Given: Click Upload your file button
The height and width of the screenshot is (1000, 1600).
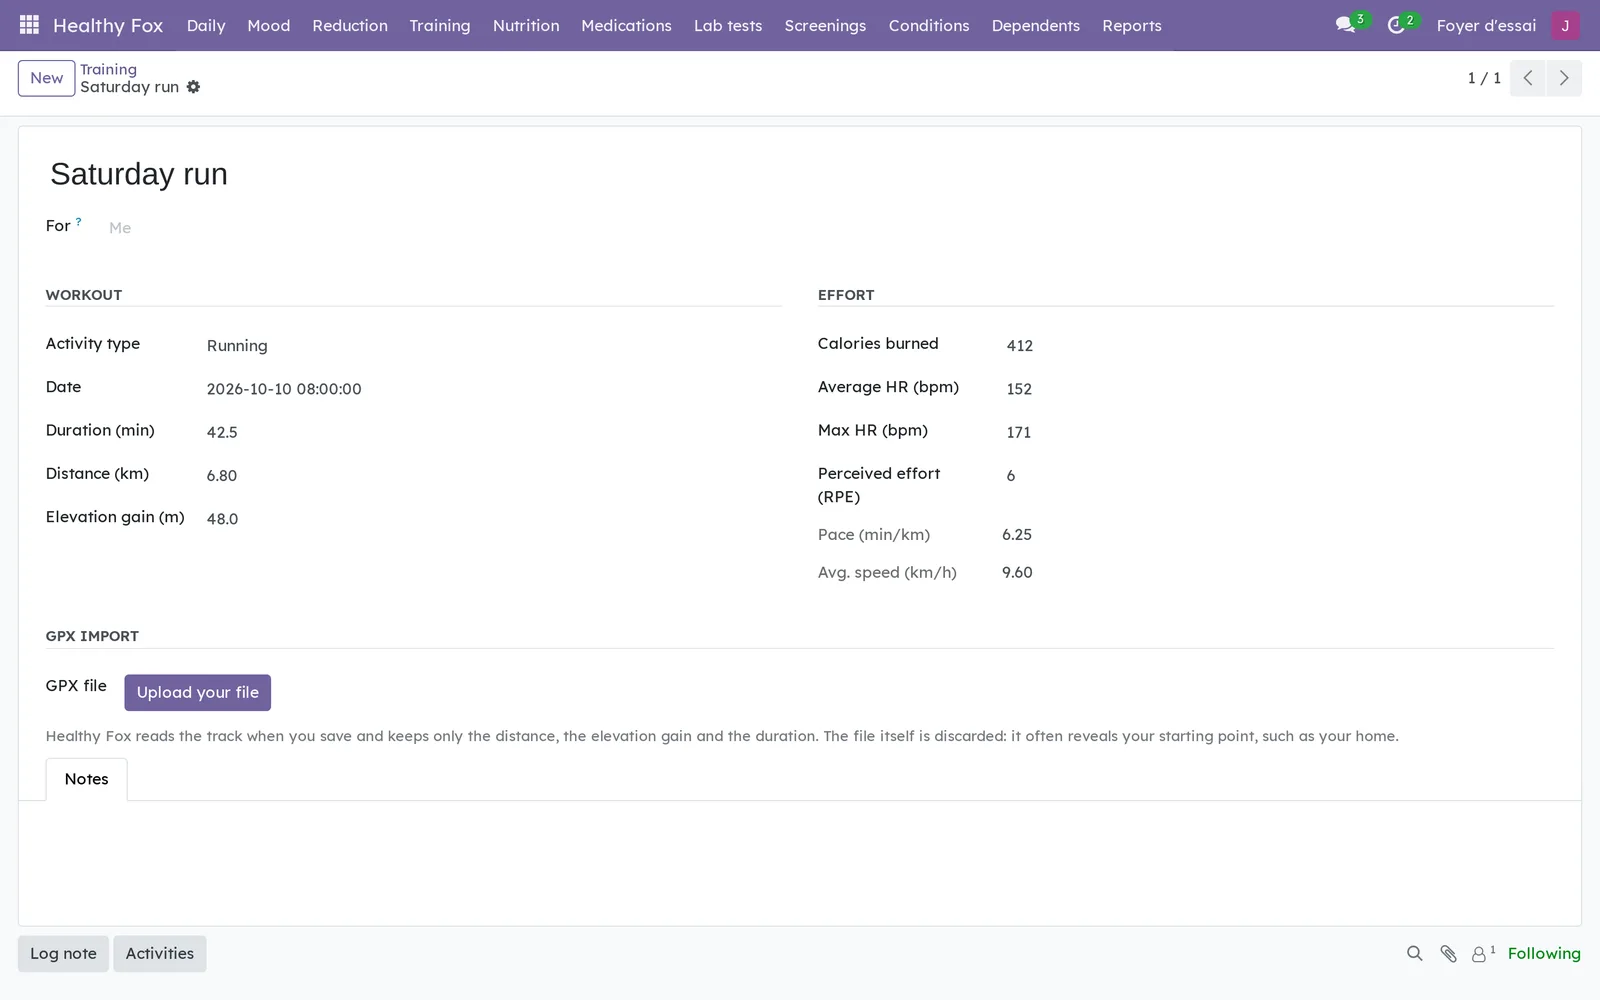Looking at the screenshot, I should coord(197,692).
